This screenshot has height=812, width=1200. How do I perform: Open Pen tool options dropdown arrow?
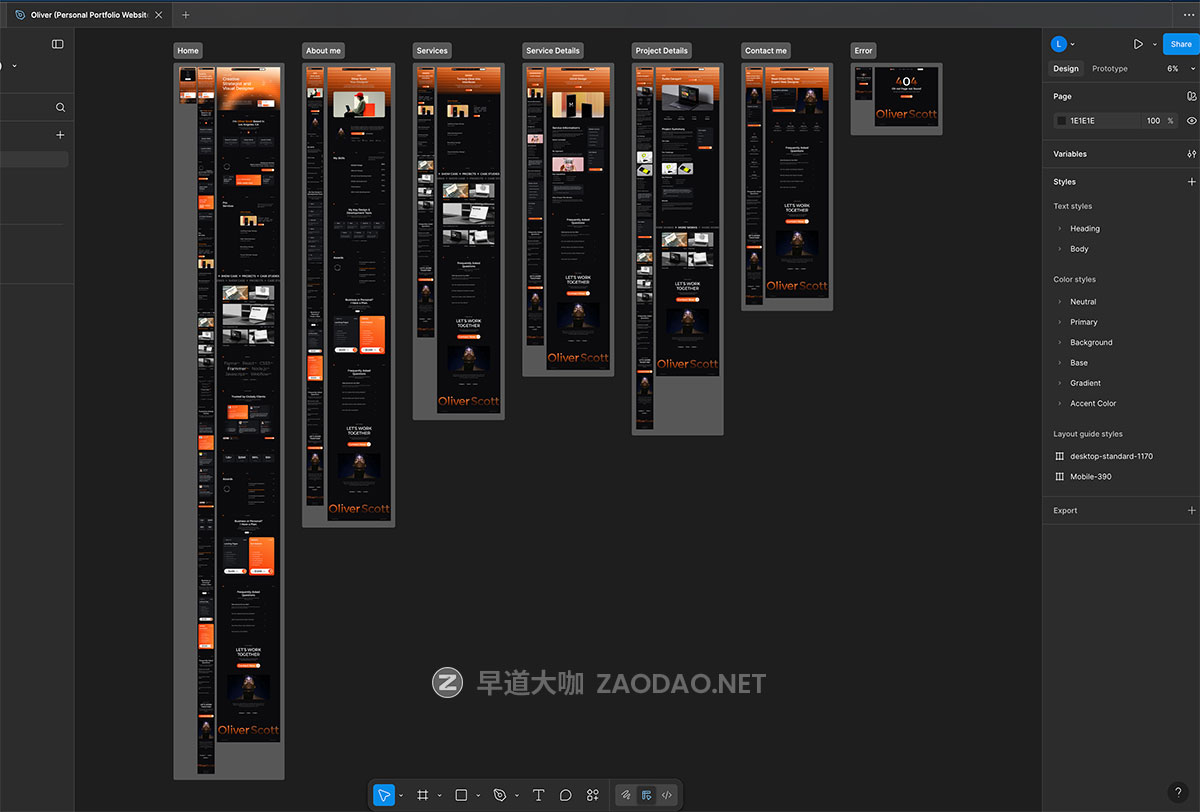pos(516,796)
